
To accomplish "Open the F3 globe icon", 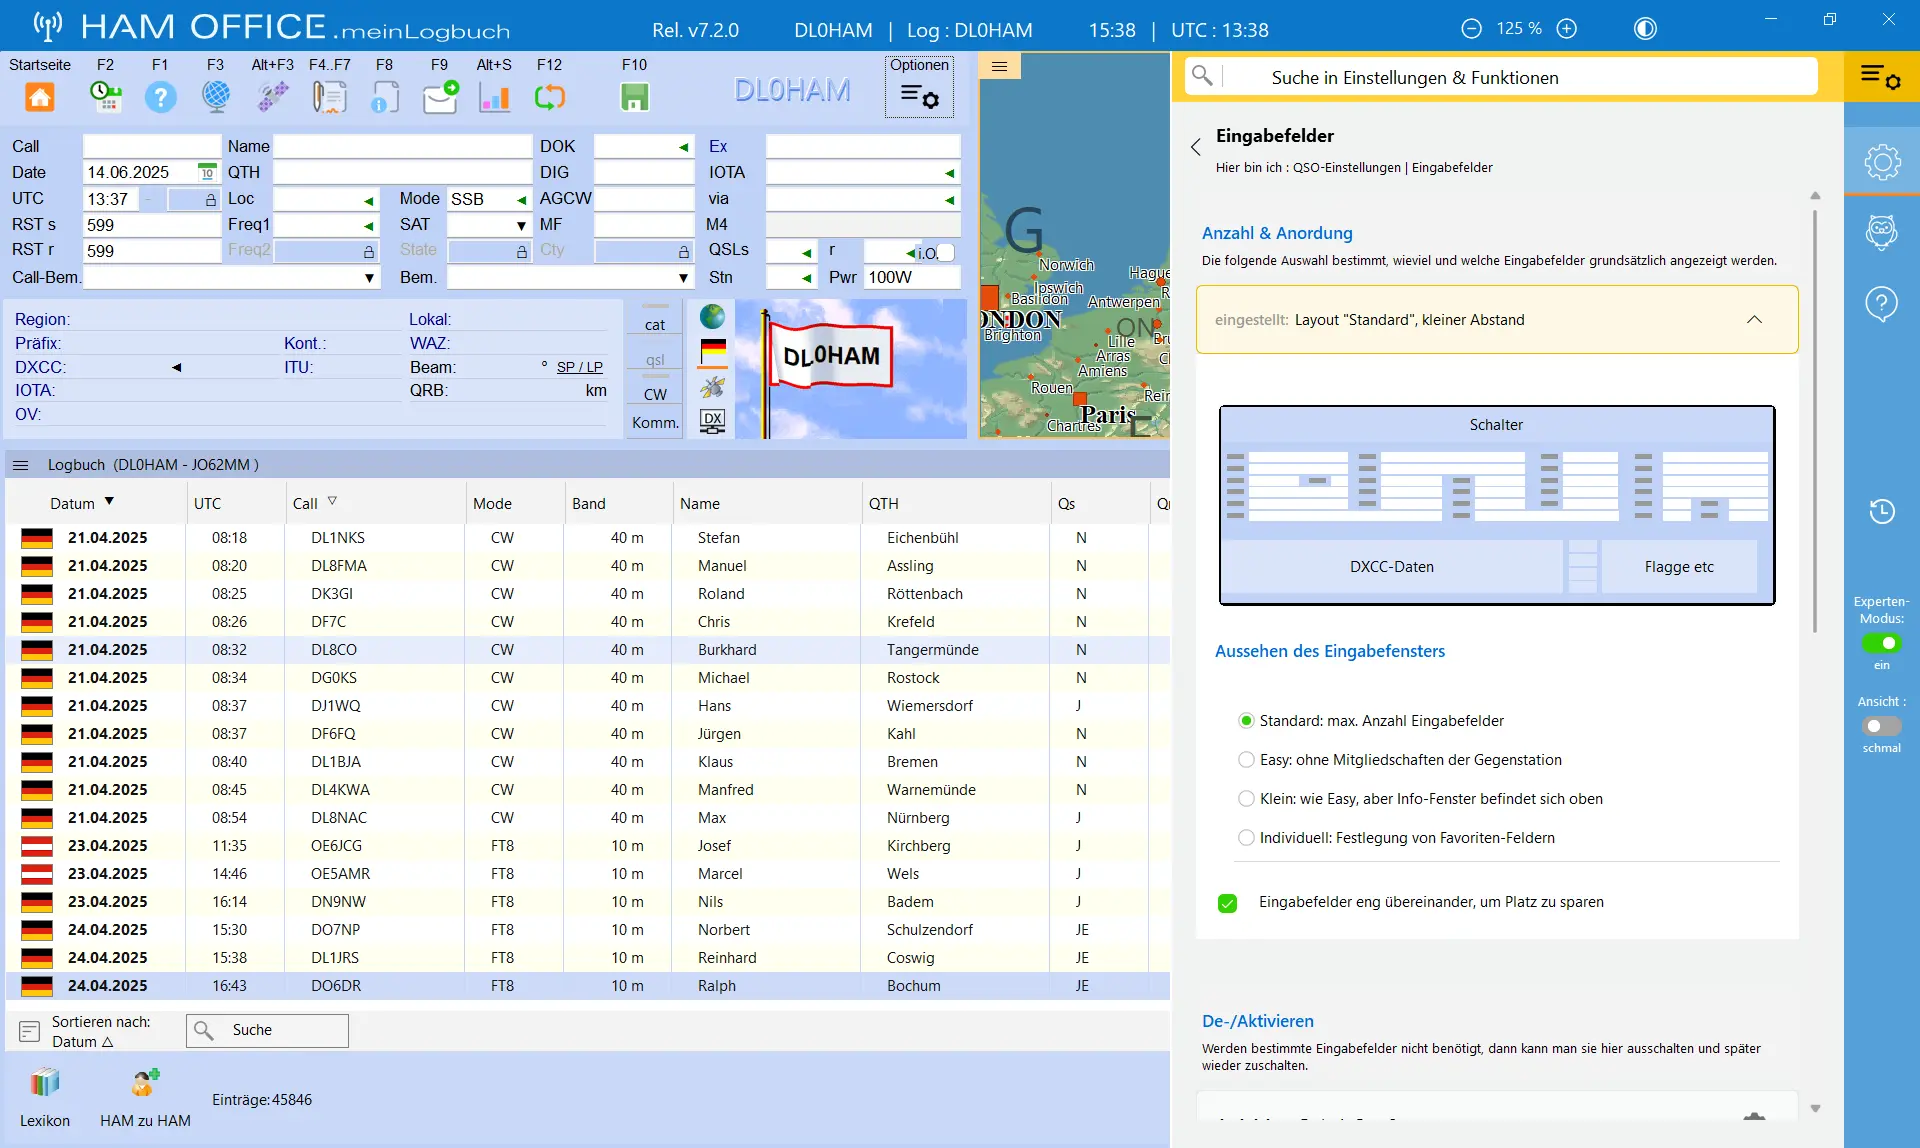I will coord(216,97).
